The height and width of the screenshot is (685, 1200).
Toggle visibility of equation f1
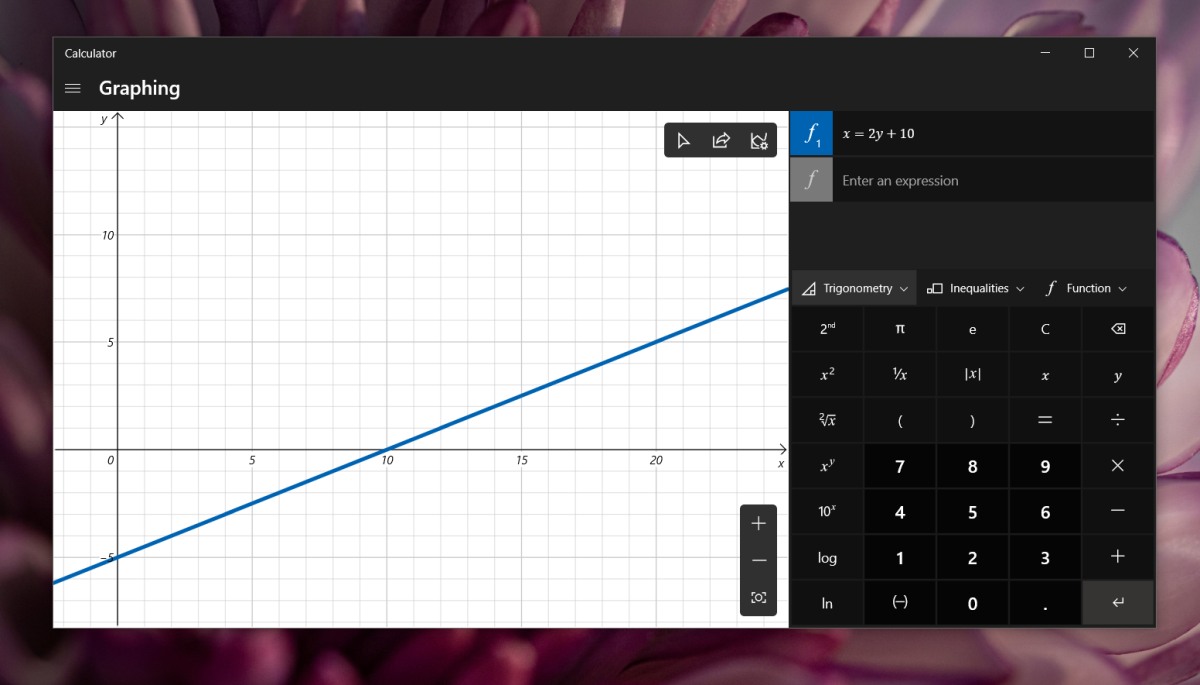point(811,133)
